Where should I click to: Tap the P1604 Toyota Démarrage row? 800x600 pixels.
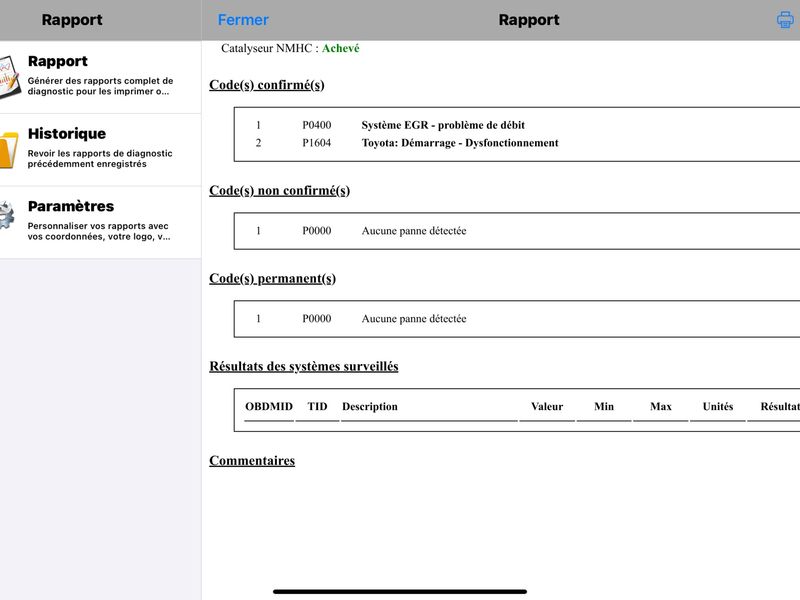[517, 143]
